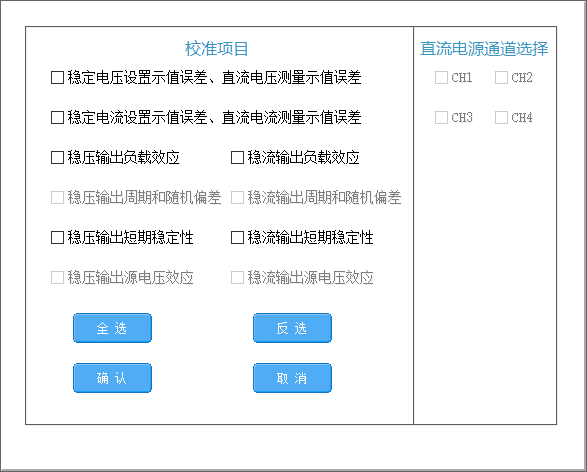The image size is (587, 472).
Task: Toggle 稳流输出源电压效应 checkbox
Action: [x=237, y=278]
